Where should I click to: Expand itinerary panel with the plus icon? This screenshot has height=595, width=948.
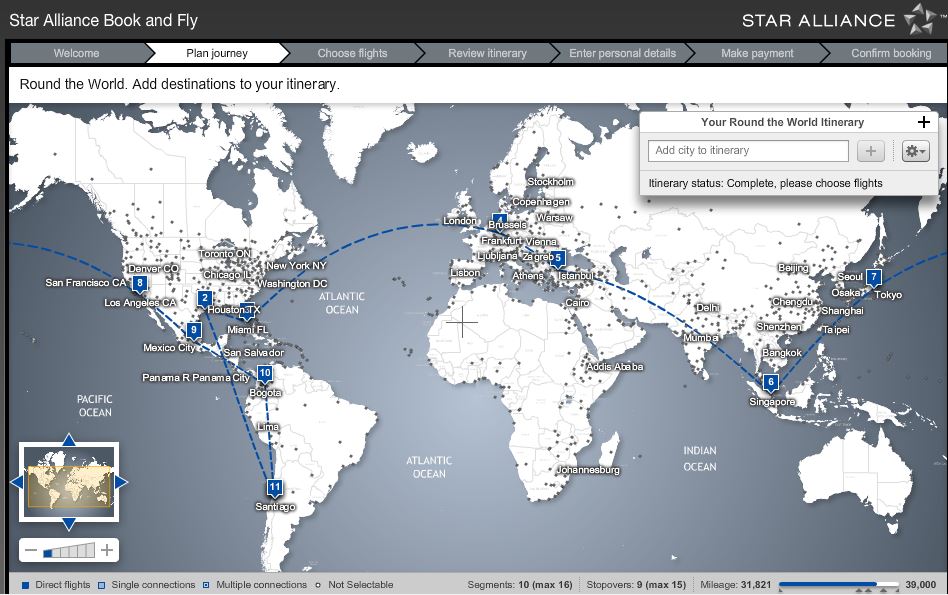point(923,122)
